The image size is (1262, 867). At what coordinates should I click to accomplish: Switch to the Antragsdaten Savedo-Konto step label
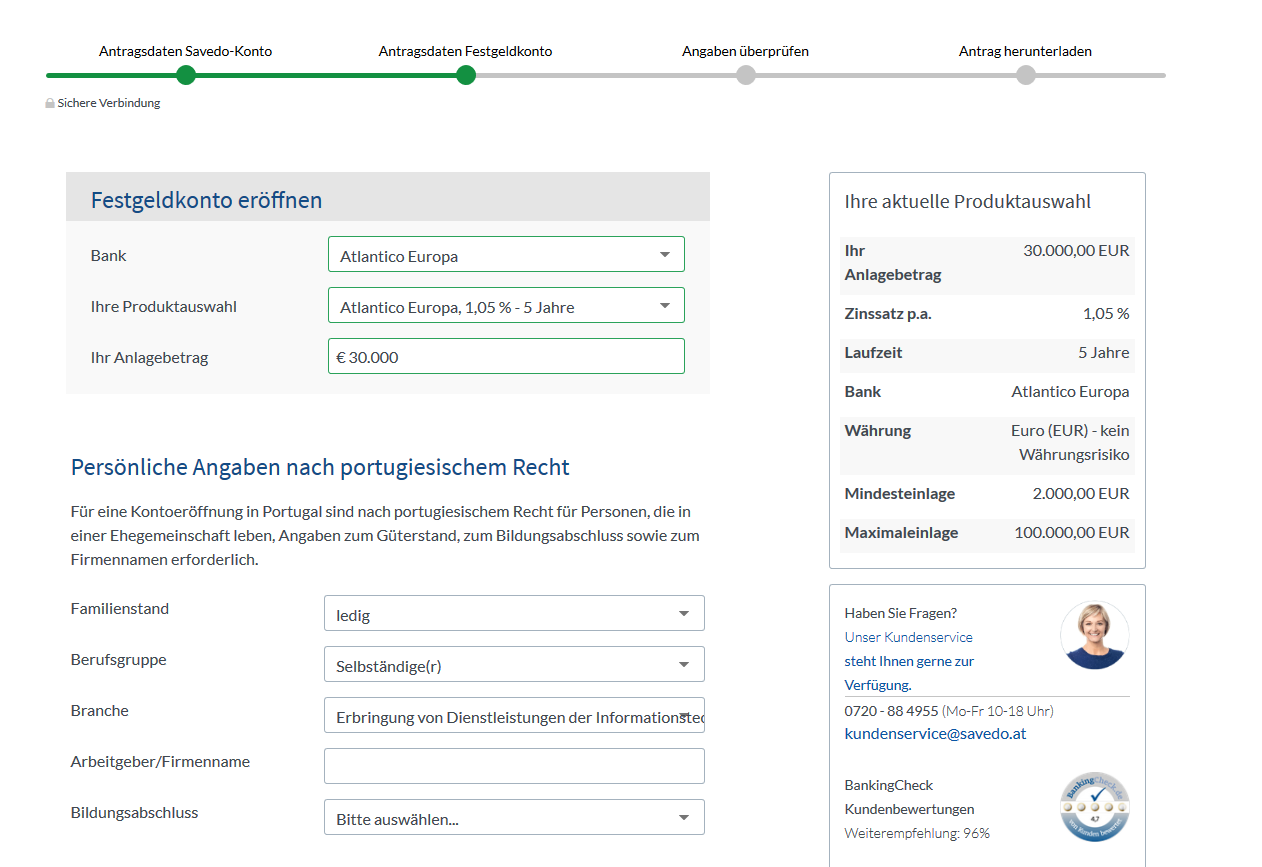(x=184, y=50)
